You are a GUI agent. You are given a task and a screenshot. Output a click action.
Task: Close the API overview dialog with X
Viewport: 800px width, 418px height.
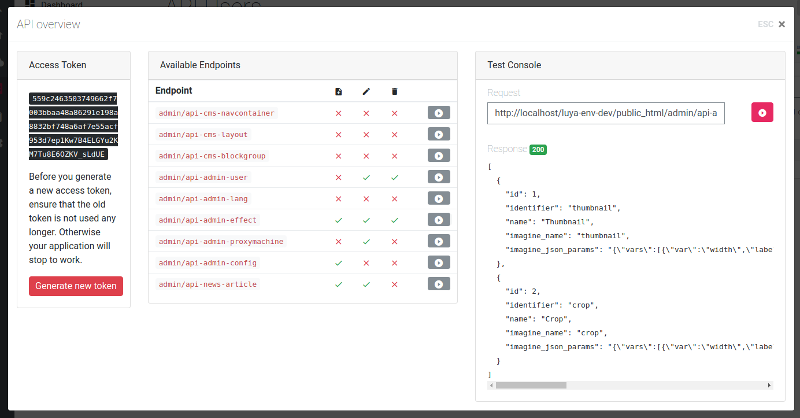pos(782,24)
